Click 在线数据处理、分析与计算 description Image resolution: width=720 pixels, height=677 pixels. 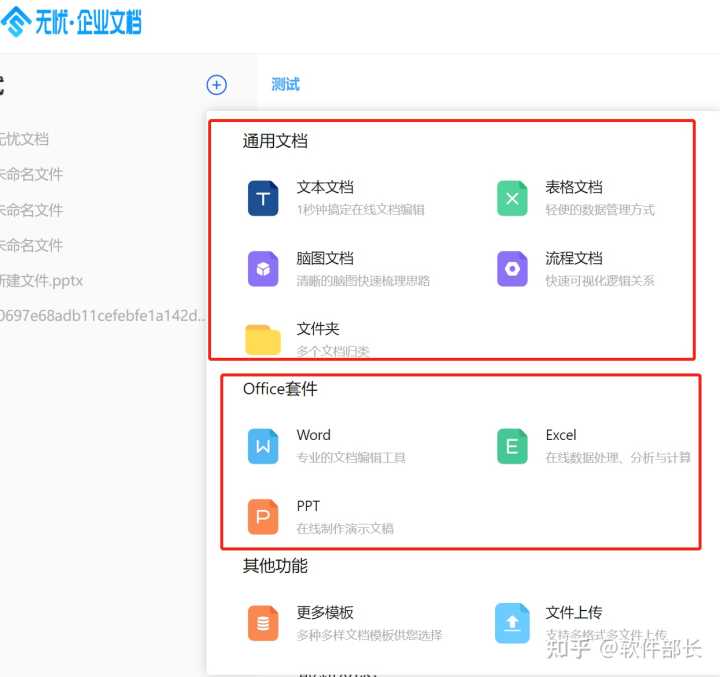[x=618, y=457]
